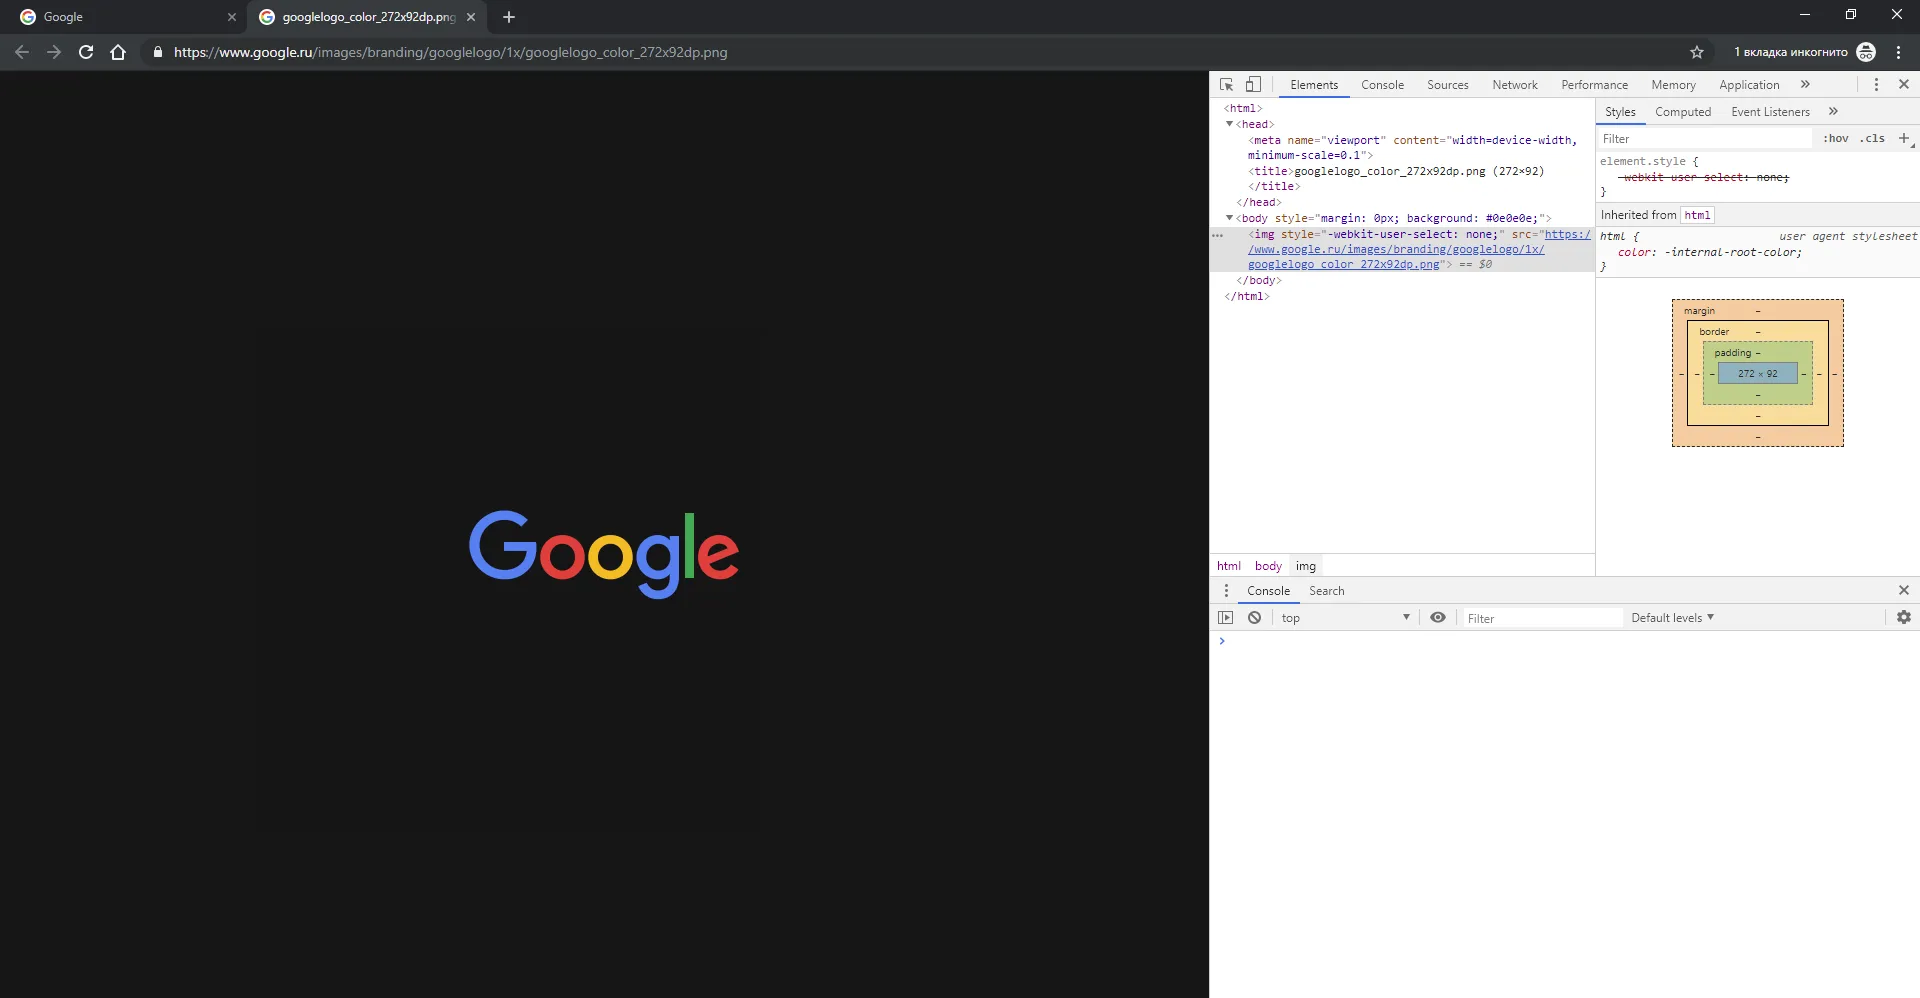
Task: Select the Computed sidebar tab
Action: pos(1683,112)
